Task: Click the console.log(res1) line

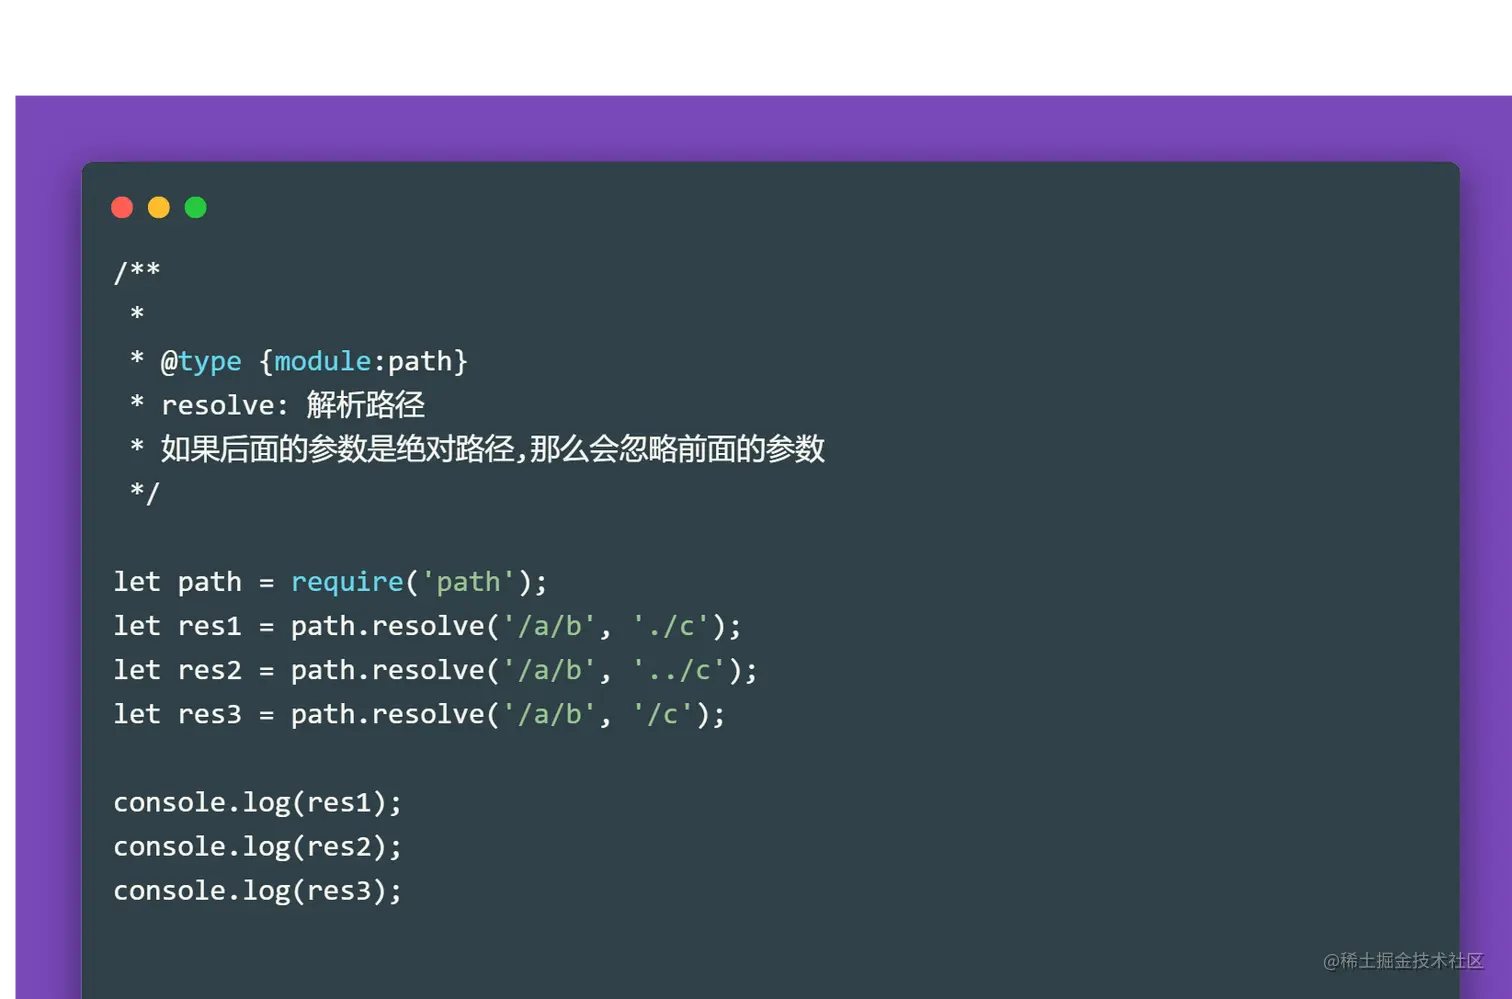Action: (257, 803)
